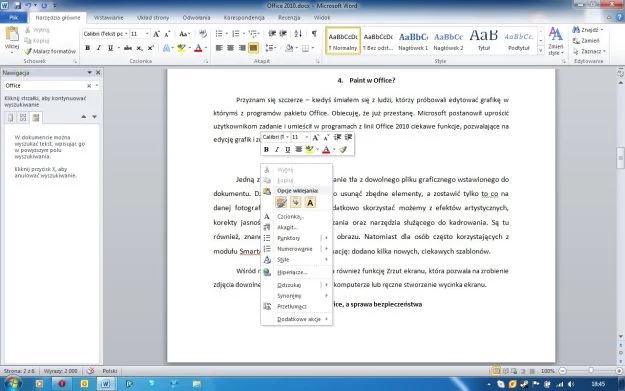The image size is (625, 391).
Task: Open change case 'Aa' dropdown
Action: point(184,34)
